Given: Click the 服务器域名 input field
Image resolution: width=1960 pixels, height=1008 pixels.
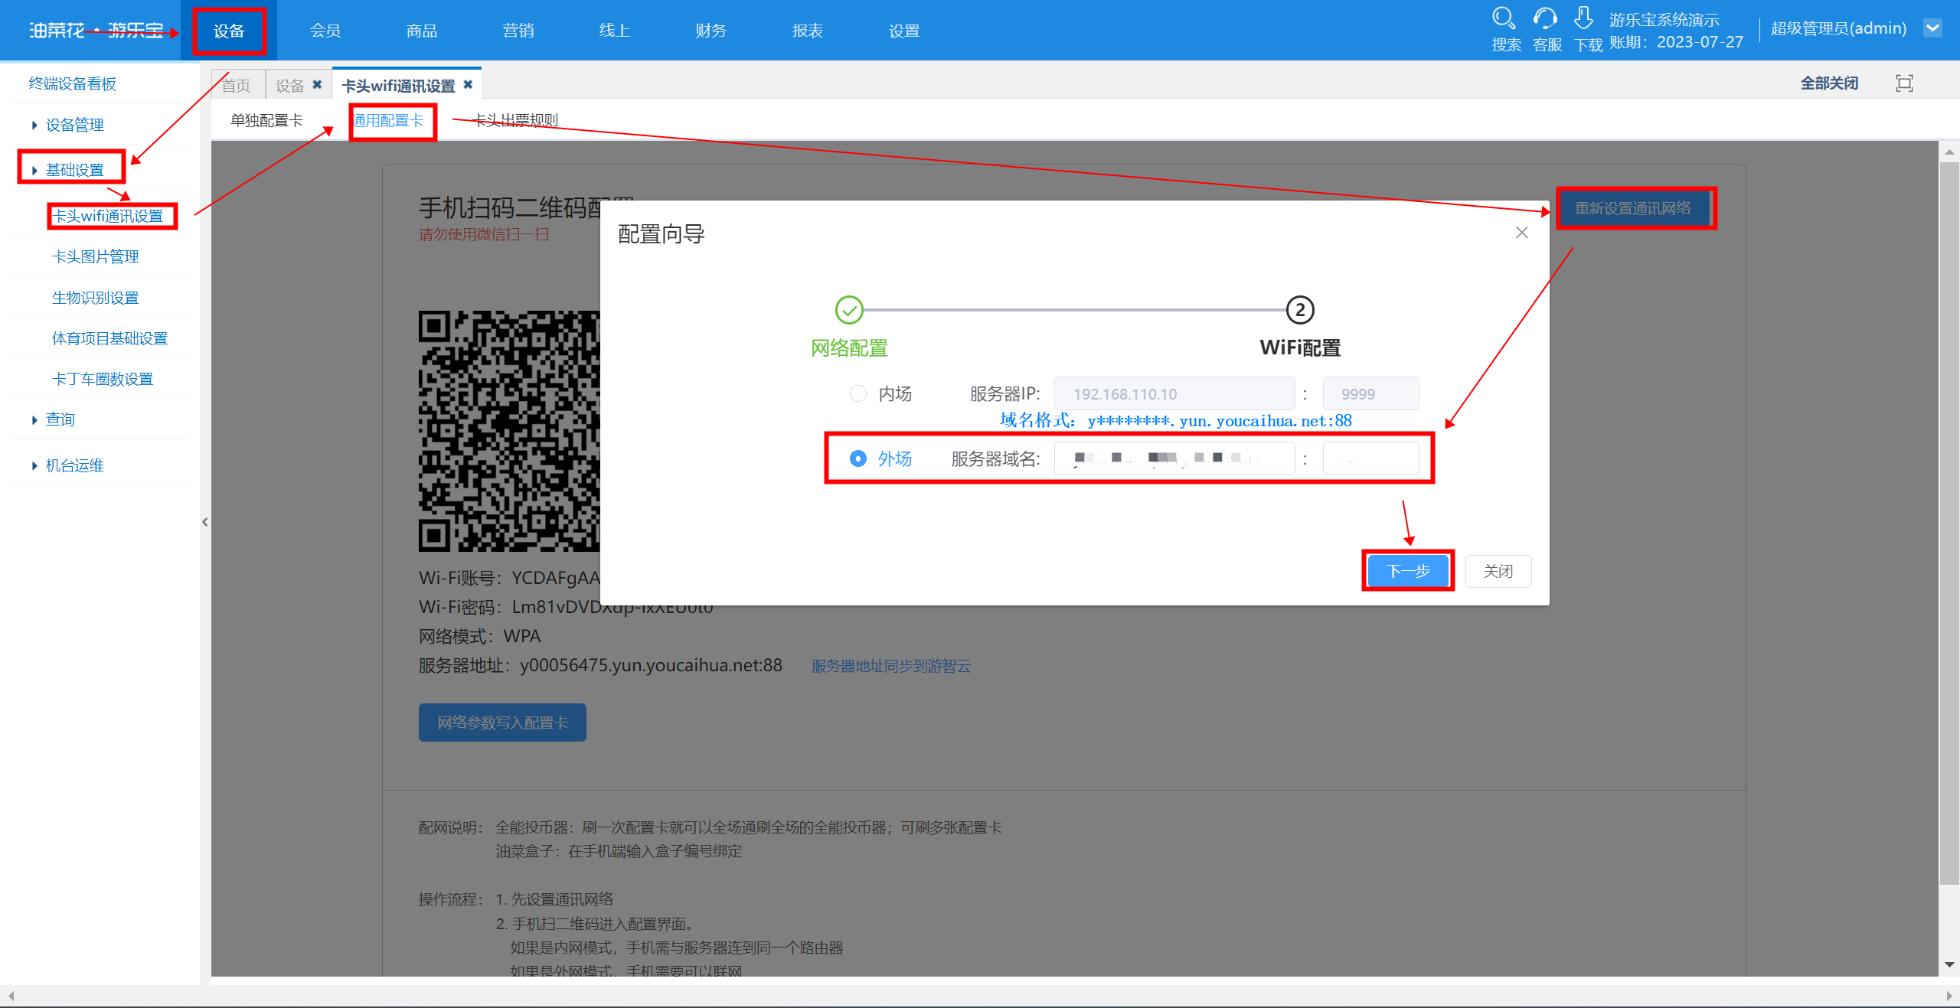Looking at the screenshot, I should [1175, 459].
